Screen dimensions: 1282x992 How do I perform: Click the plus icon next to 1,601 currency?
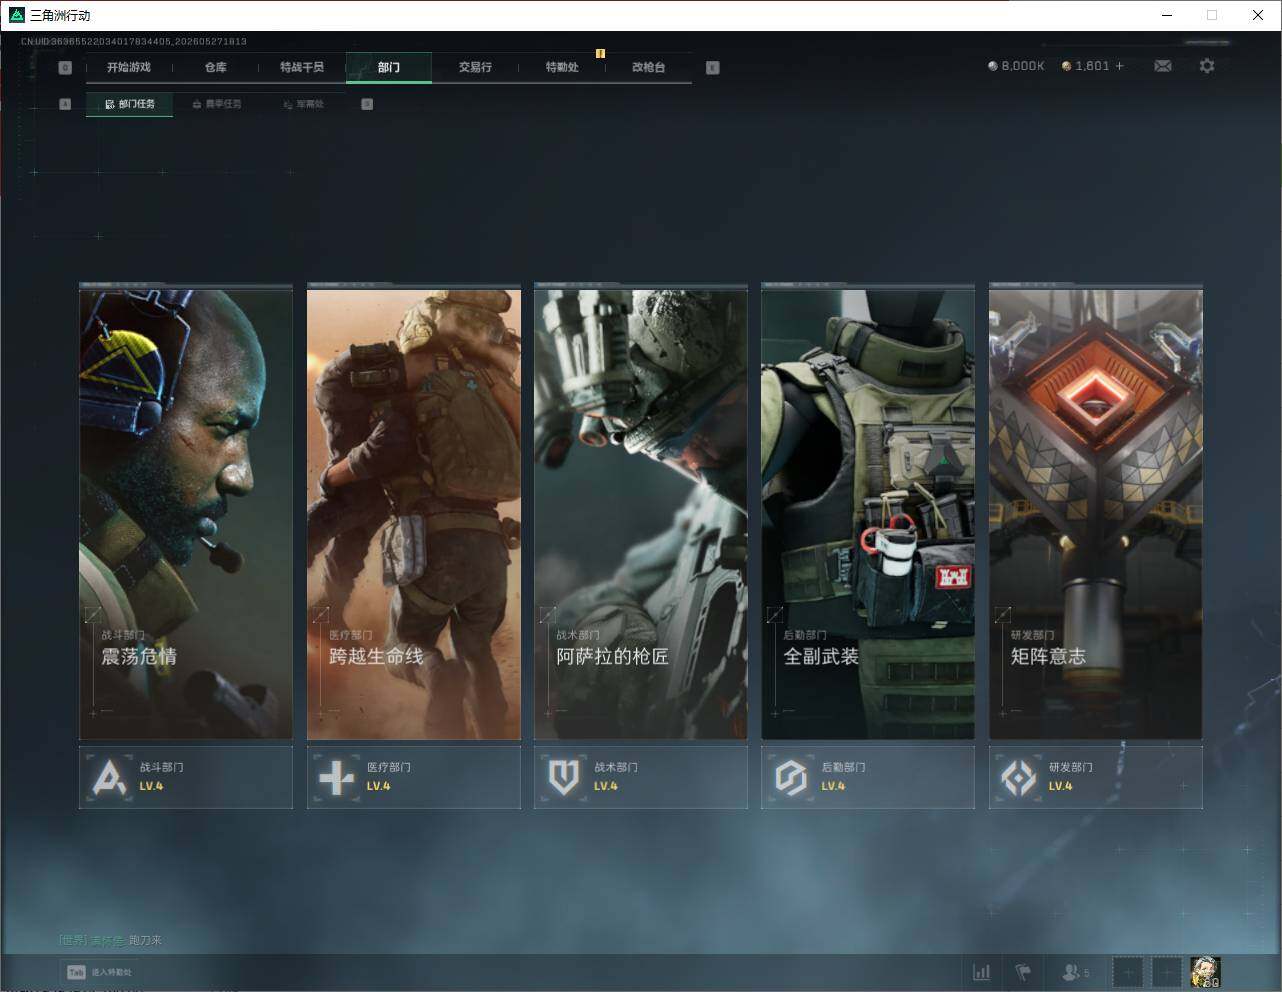[x=1119, y=66]
